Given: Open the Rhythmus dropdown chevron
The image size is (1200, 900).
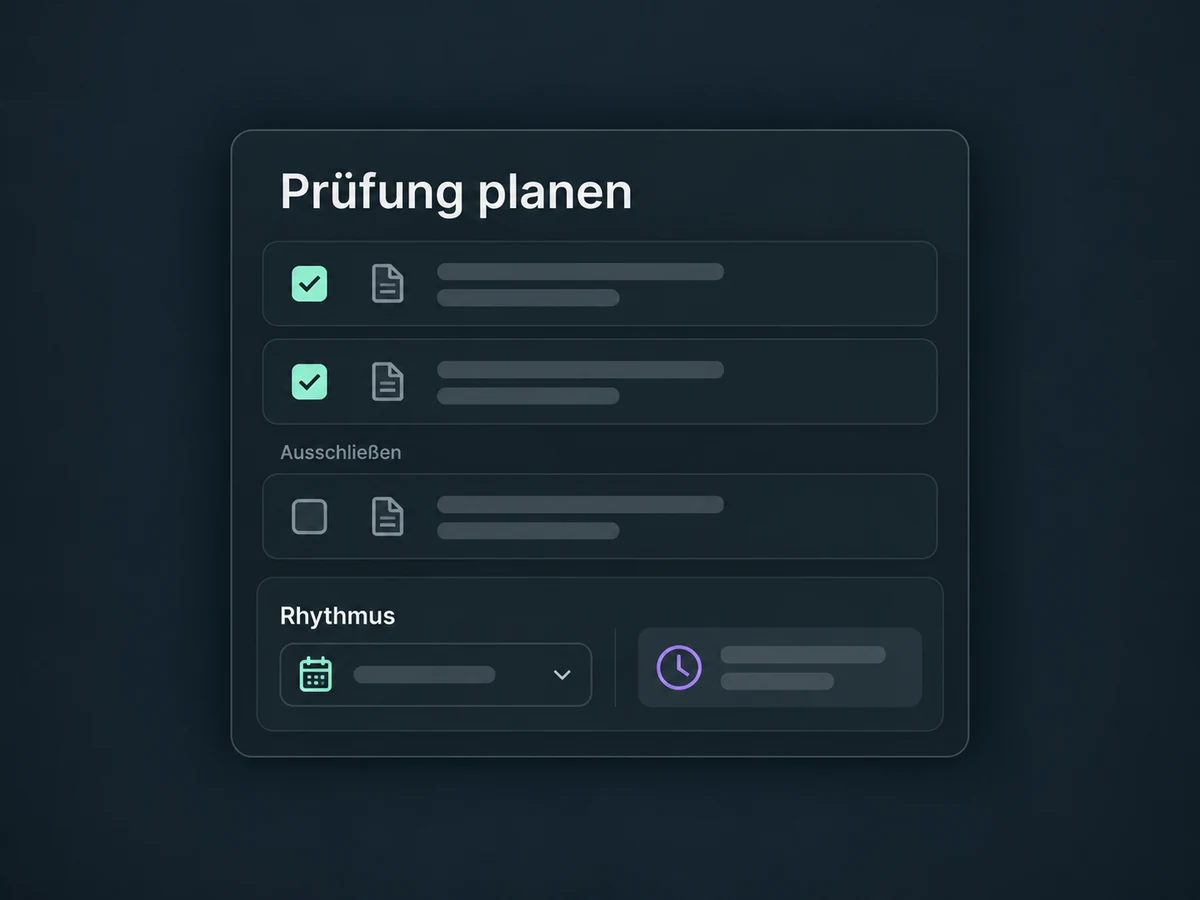Looking at the screenshot, I should pos(562,675).
